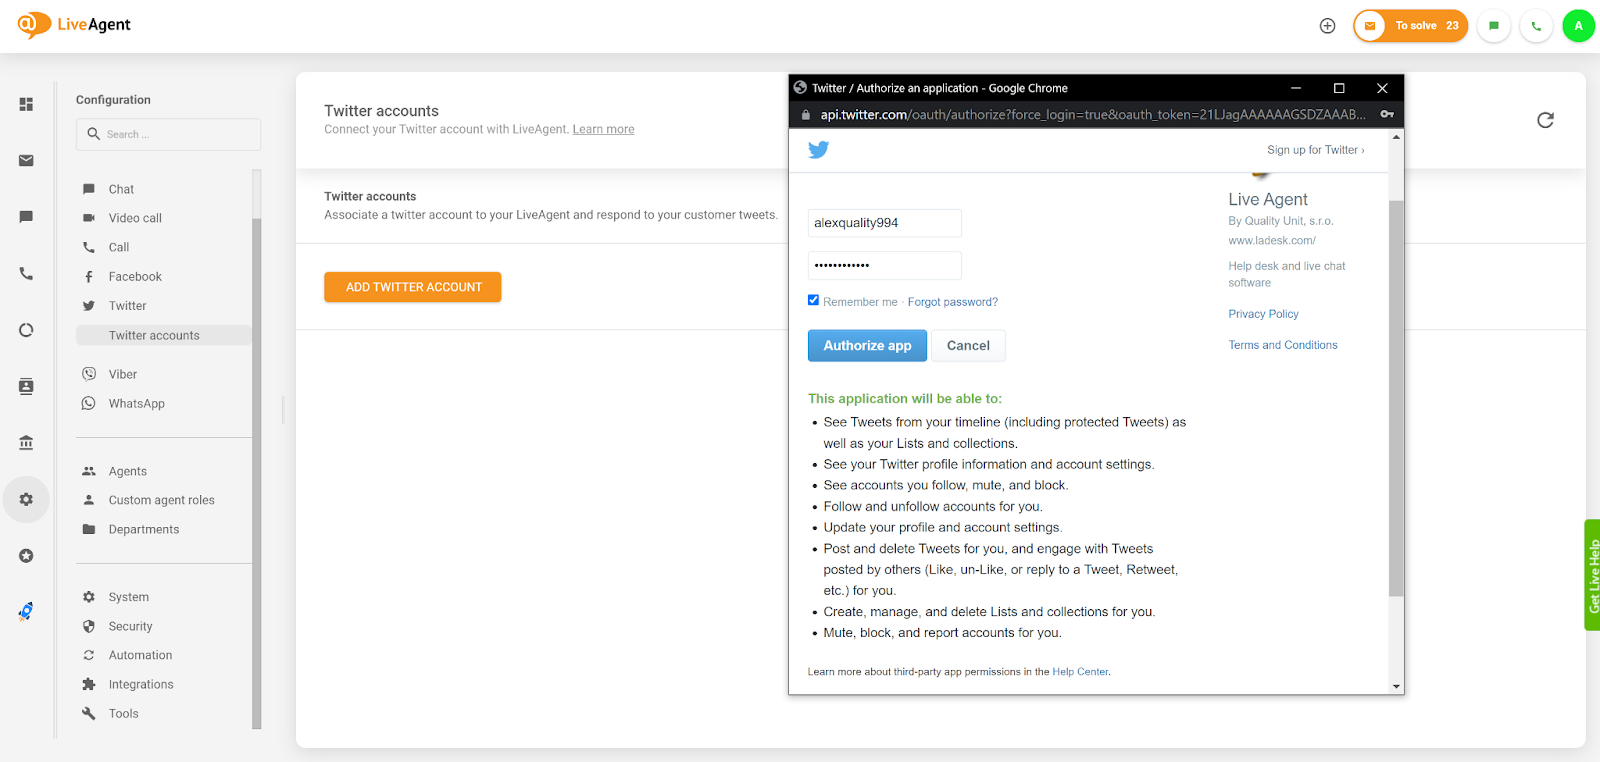Click the To solve 23 tickets button
1600x762 pixels.
pos(1411,26)
